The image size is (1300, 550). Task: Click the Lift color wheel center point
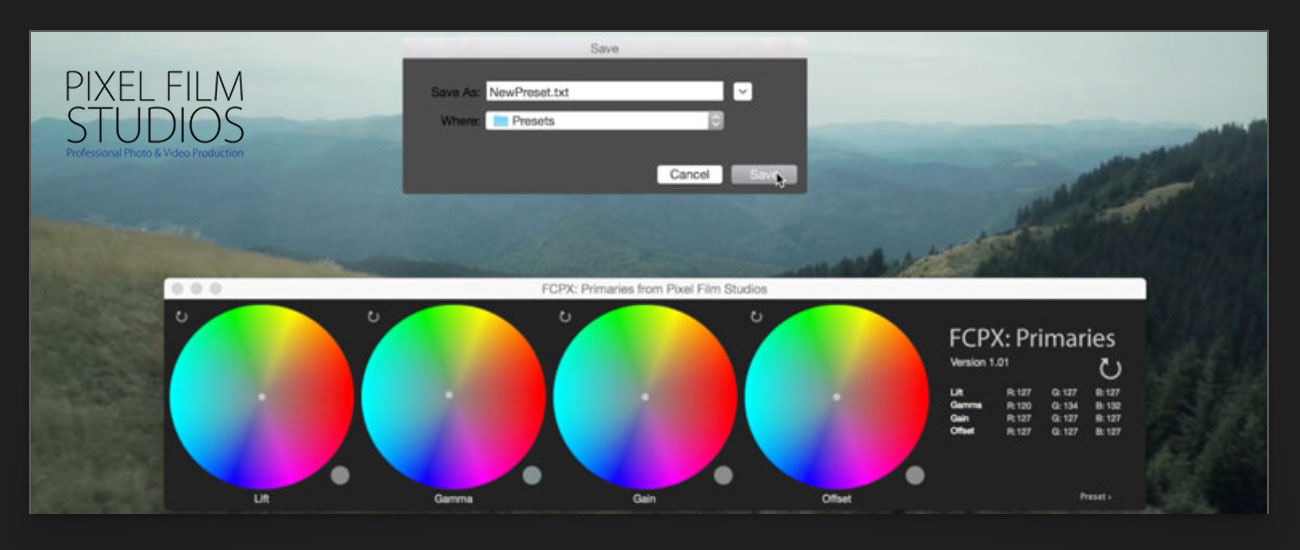click(x=262, y=397)
